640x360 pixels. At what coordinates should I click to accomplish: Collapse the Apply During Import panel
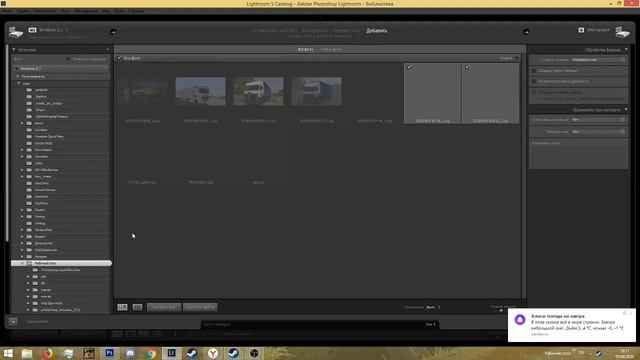pyautogui.click(x=626, y=110)
